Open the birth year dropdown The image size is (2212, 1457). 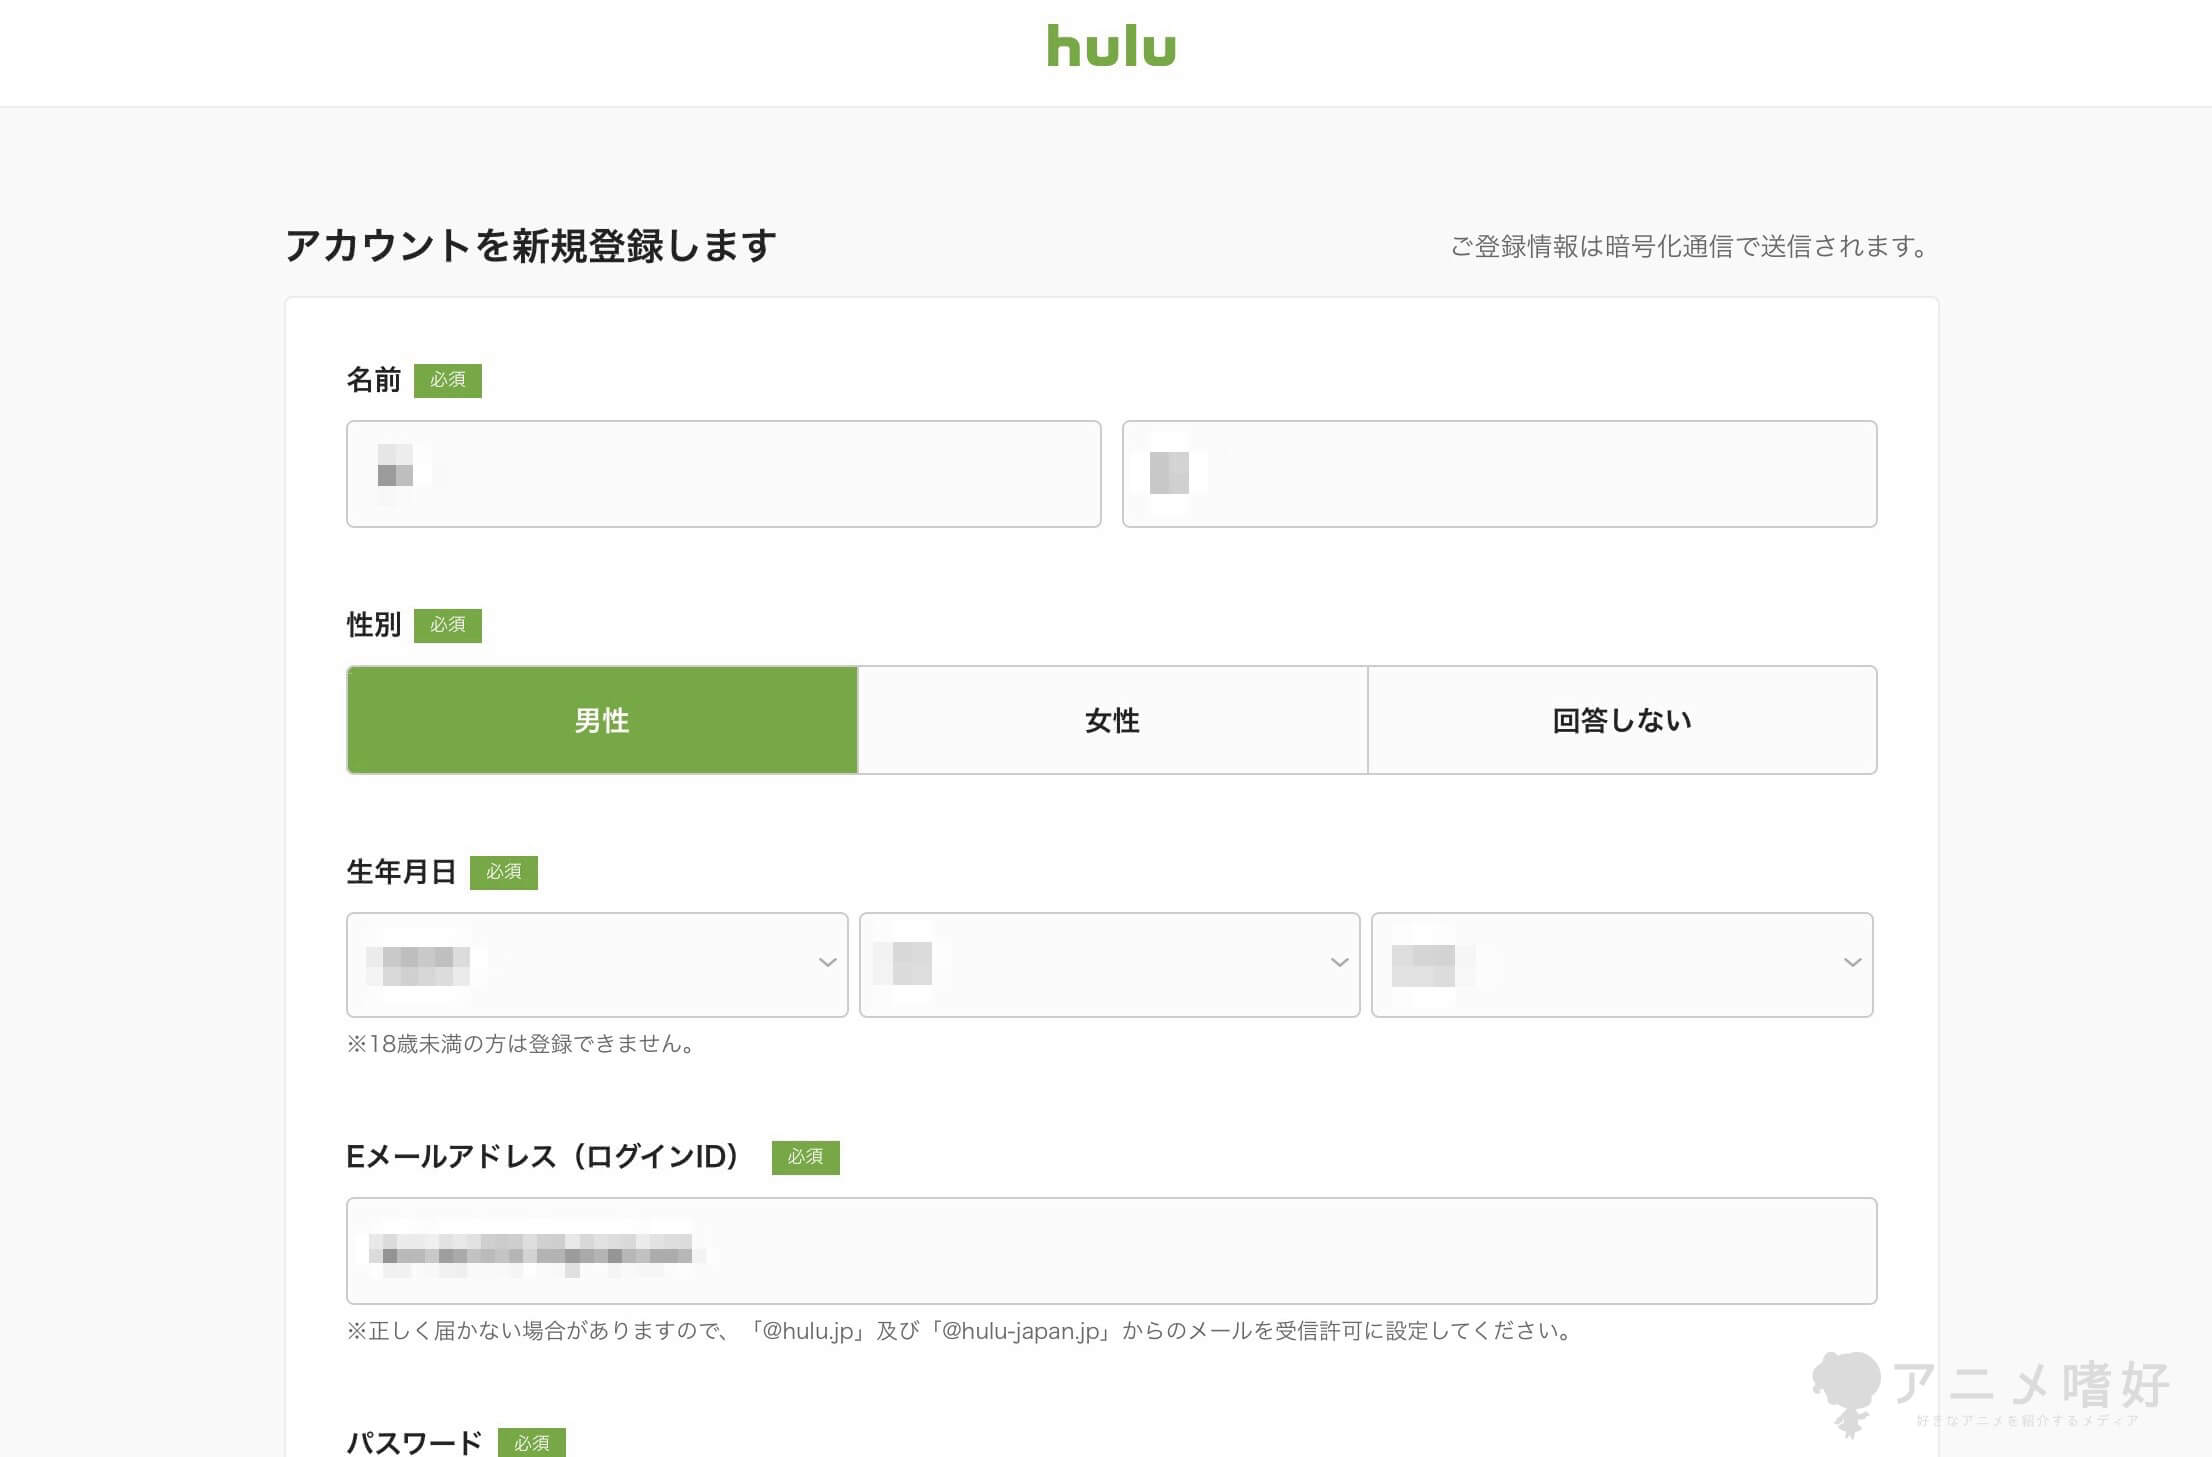597,964
